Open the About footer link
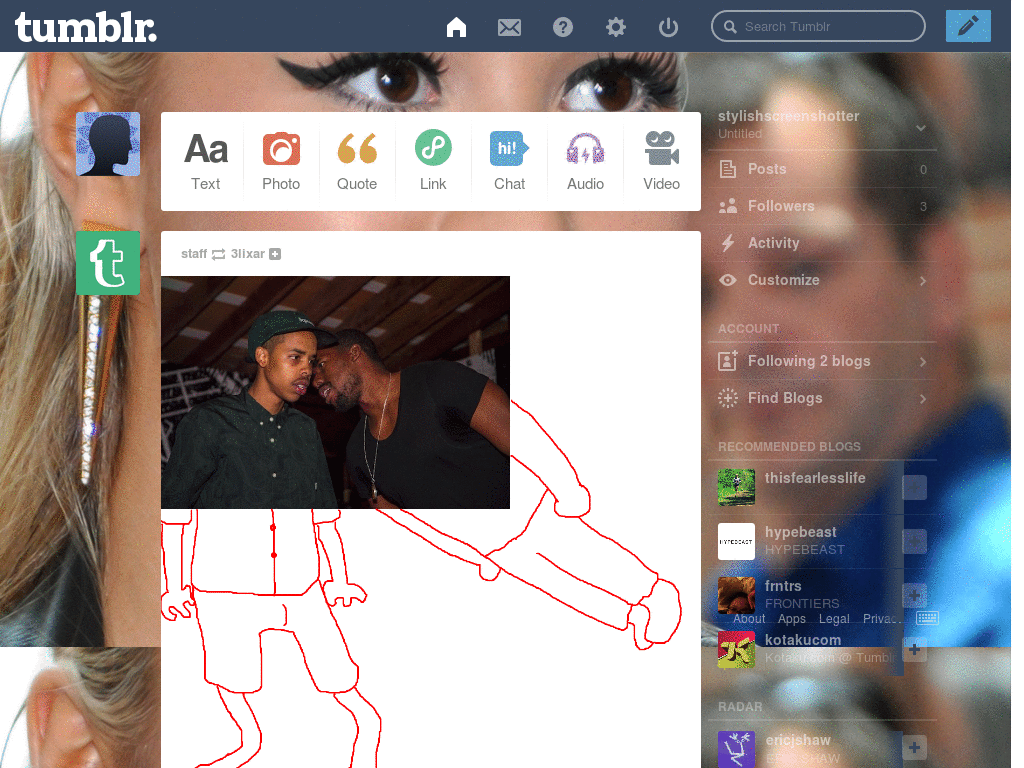Viewport: 1024px width, 768px height. (748, 618)
